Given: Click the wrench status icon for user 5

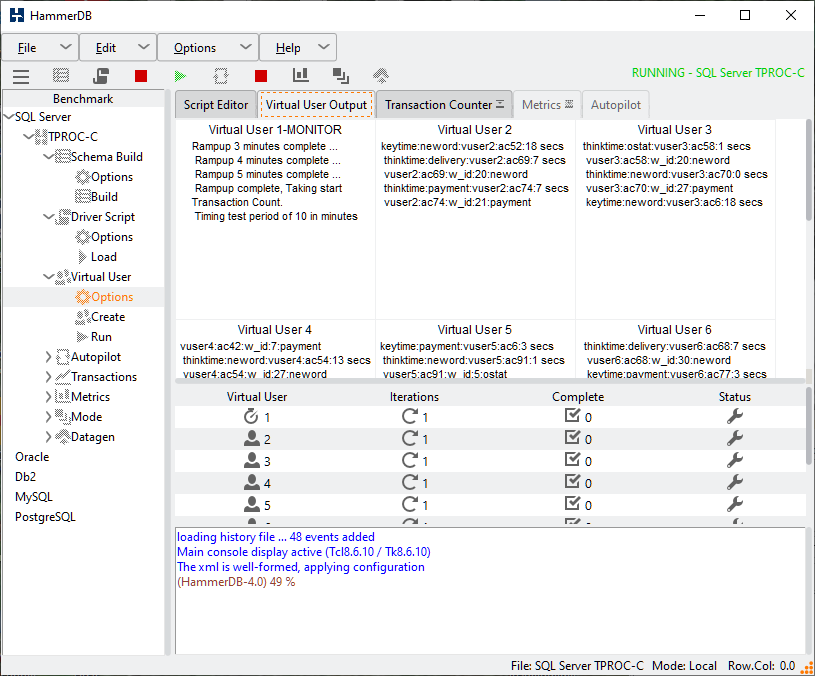Looking at the screenshot, I should point(734,504).
